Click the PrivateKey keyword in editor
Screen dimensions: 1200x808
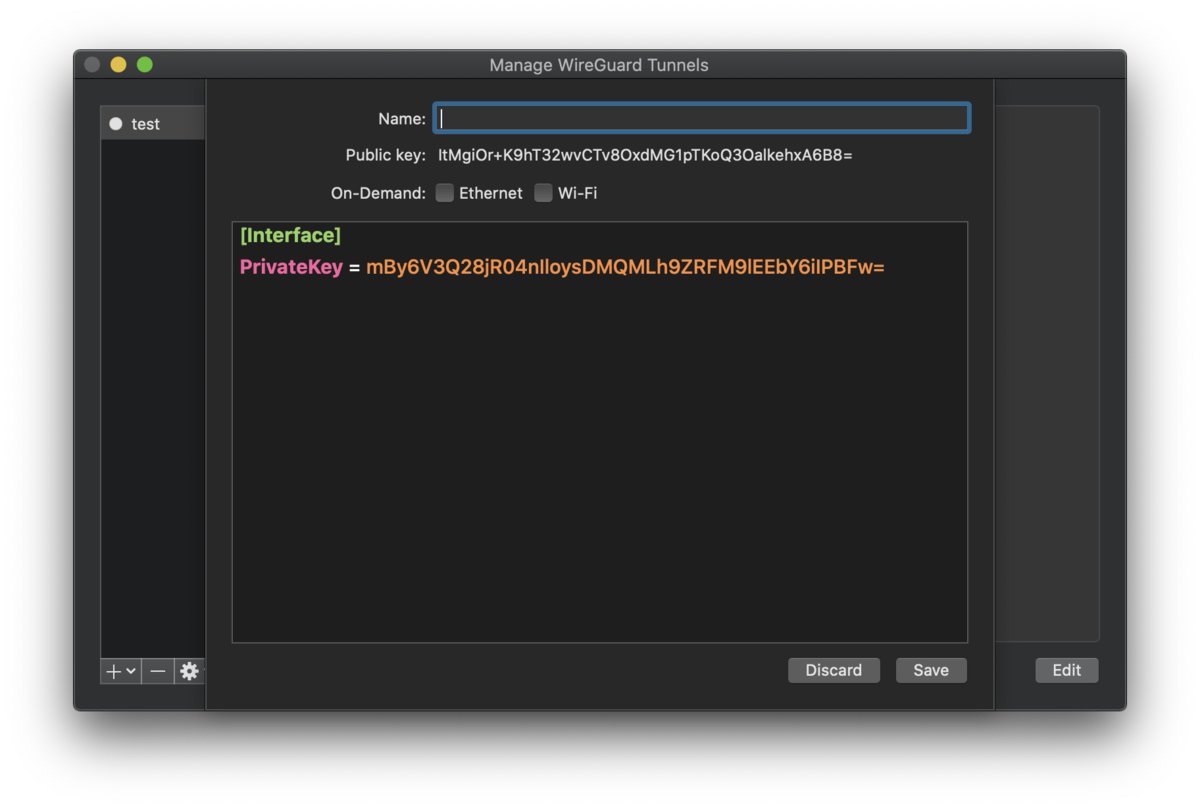tap(291, 267)
